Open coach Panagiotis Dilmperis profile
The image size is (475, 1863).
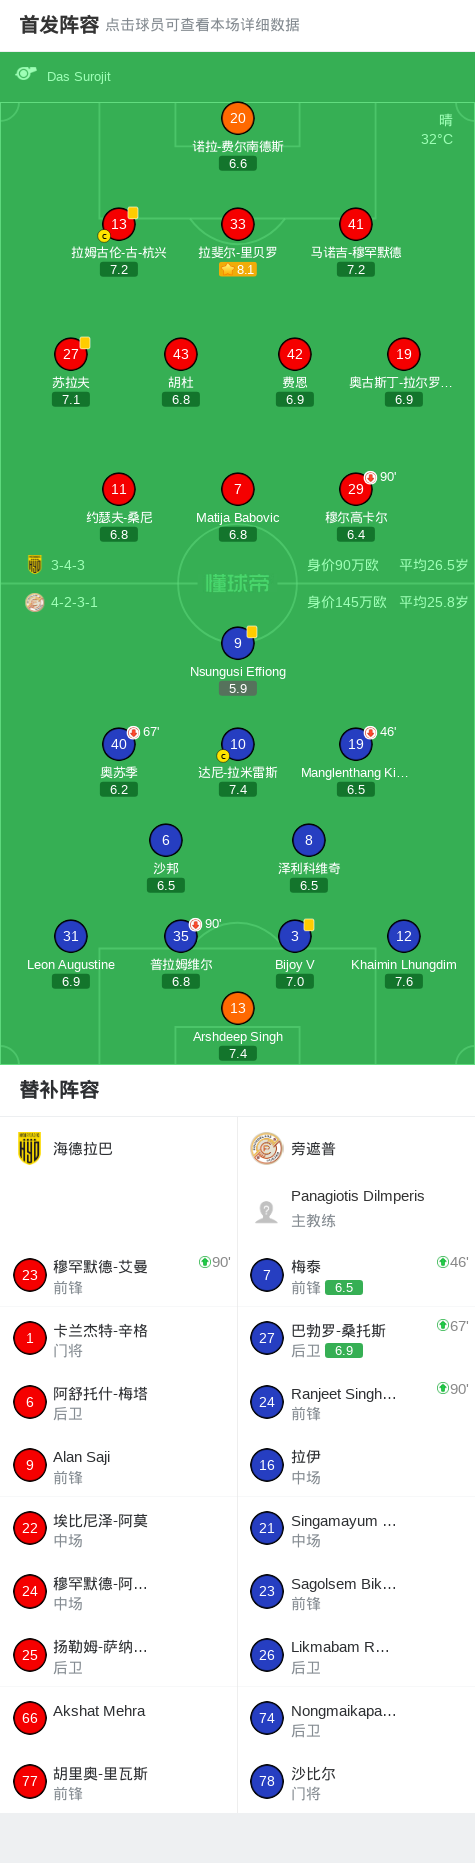(356, 1208)
